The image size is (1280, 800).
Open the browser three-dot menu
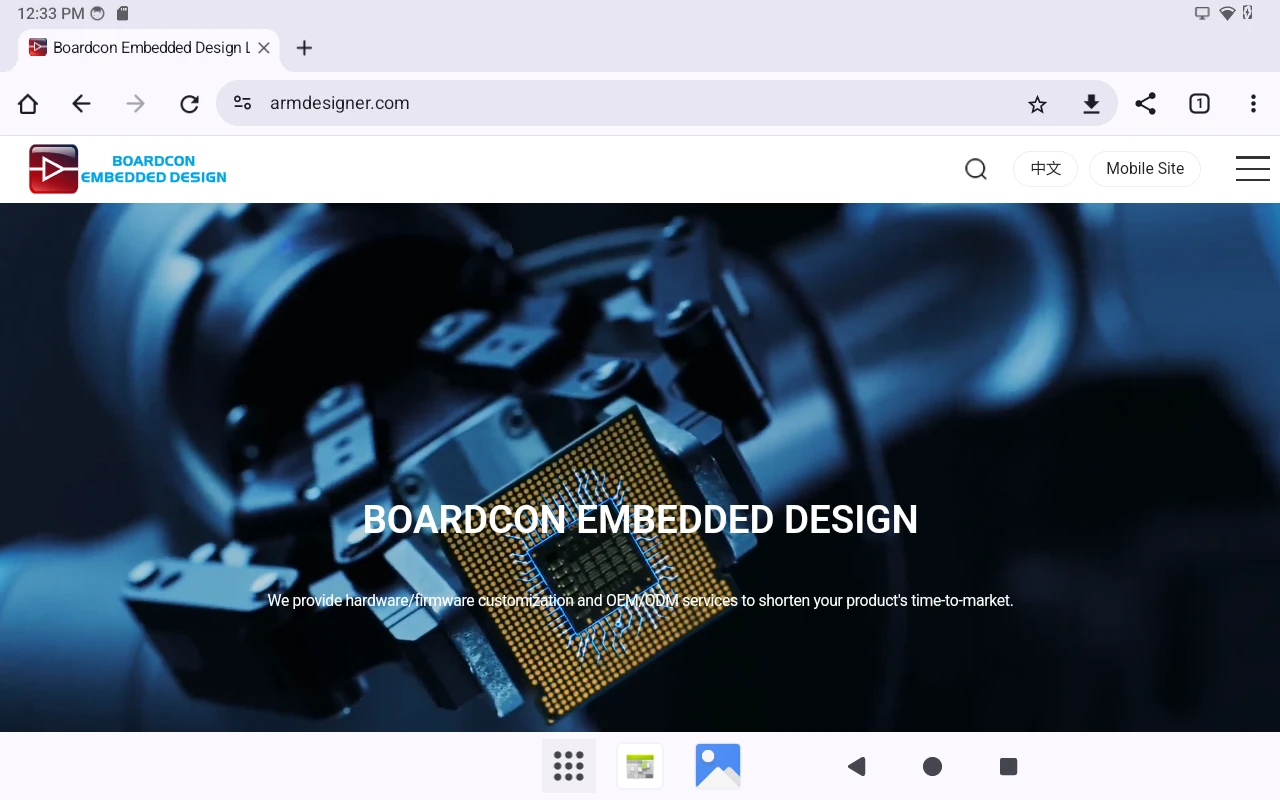tap(1253, 103)
